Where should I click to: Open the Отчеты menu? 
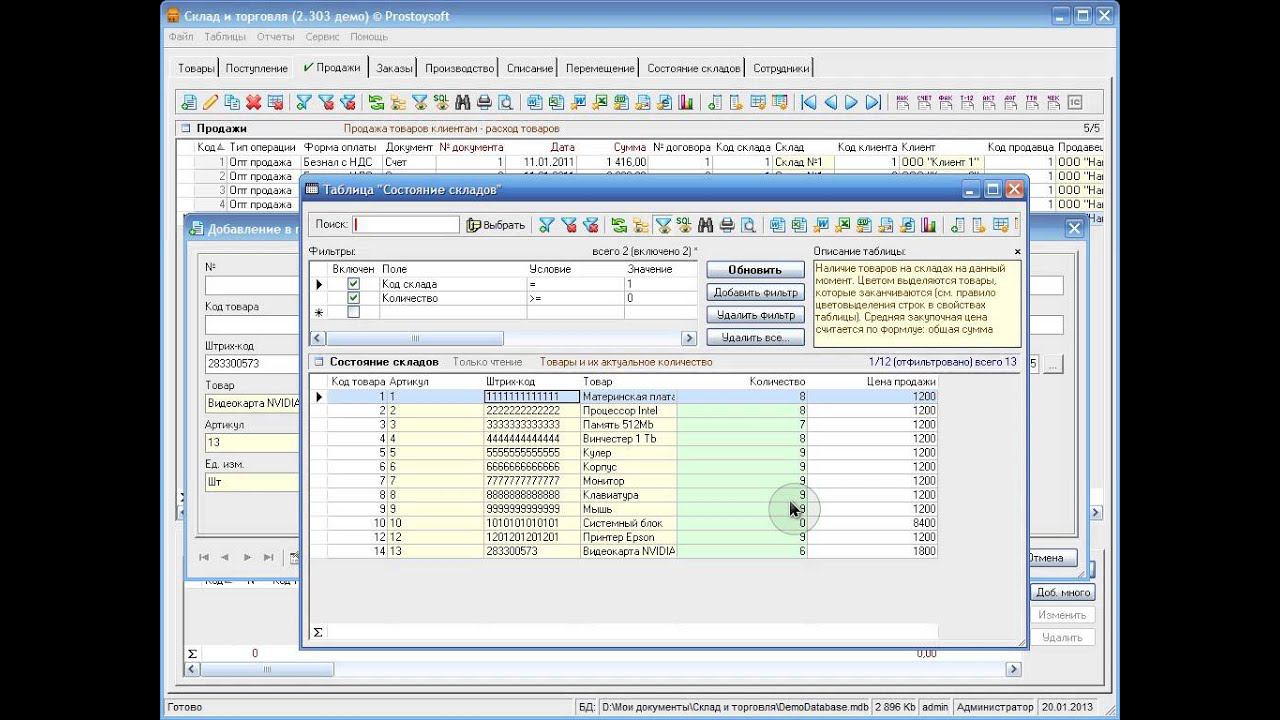(275, 37)
